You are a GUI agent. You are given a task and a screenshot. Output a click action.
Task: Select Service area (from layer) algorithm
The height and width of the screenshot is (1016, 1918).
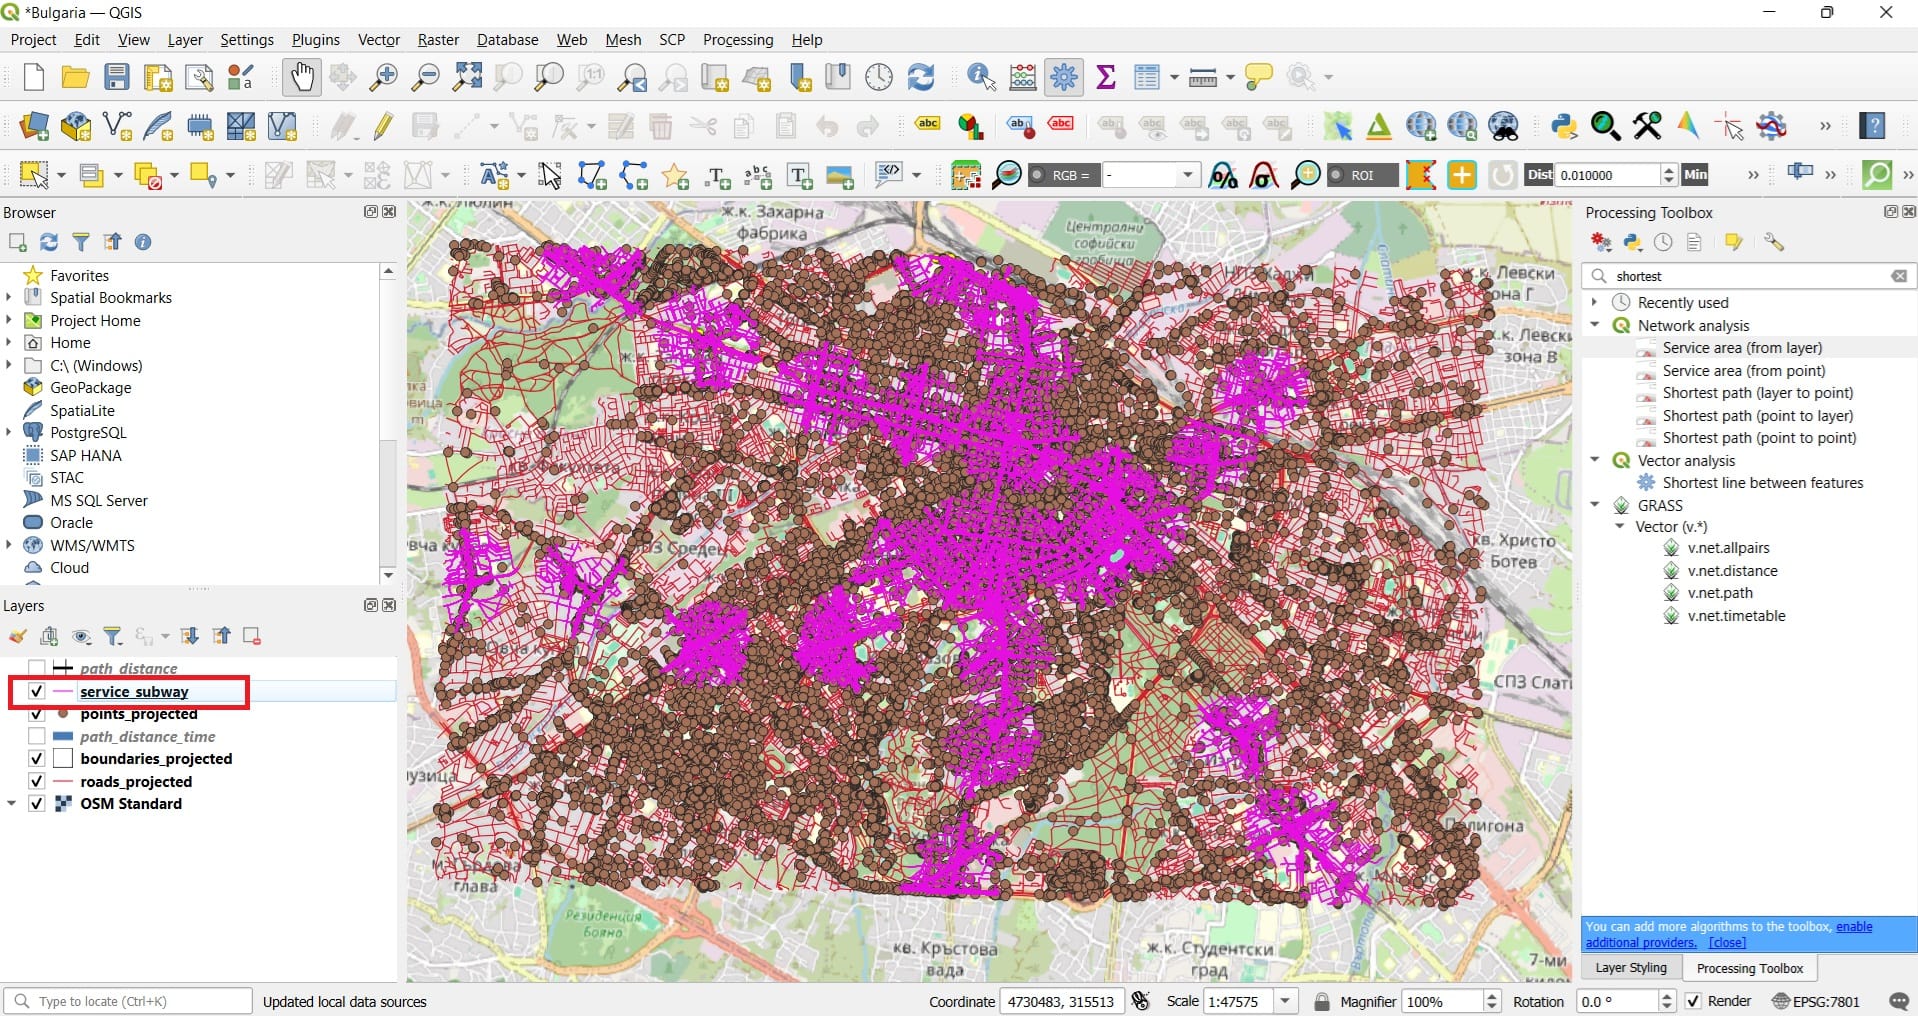tap(1742, 348)
